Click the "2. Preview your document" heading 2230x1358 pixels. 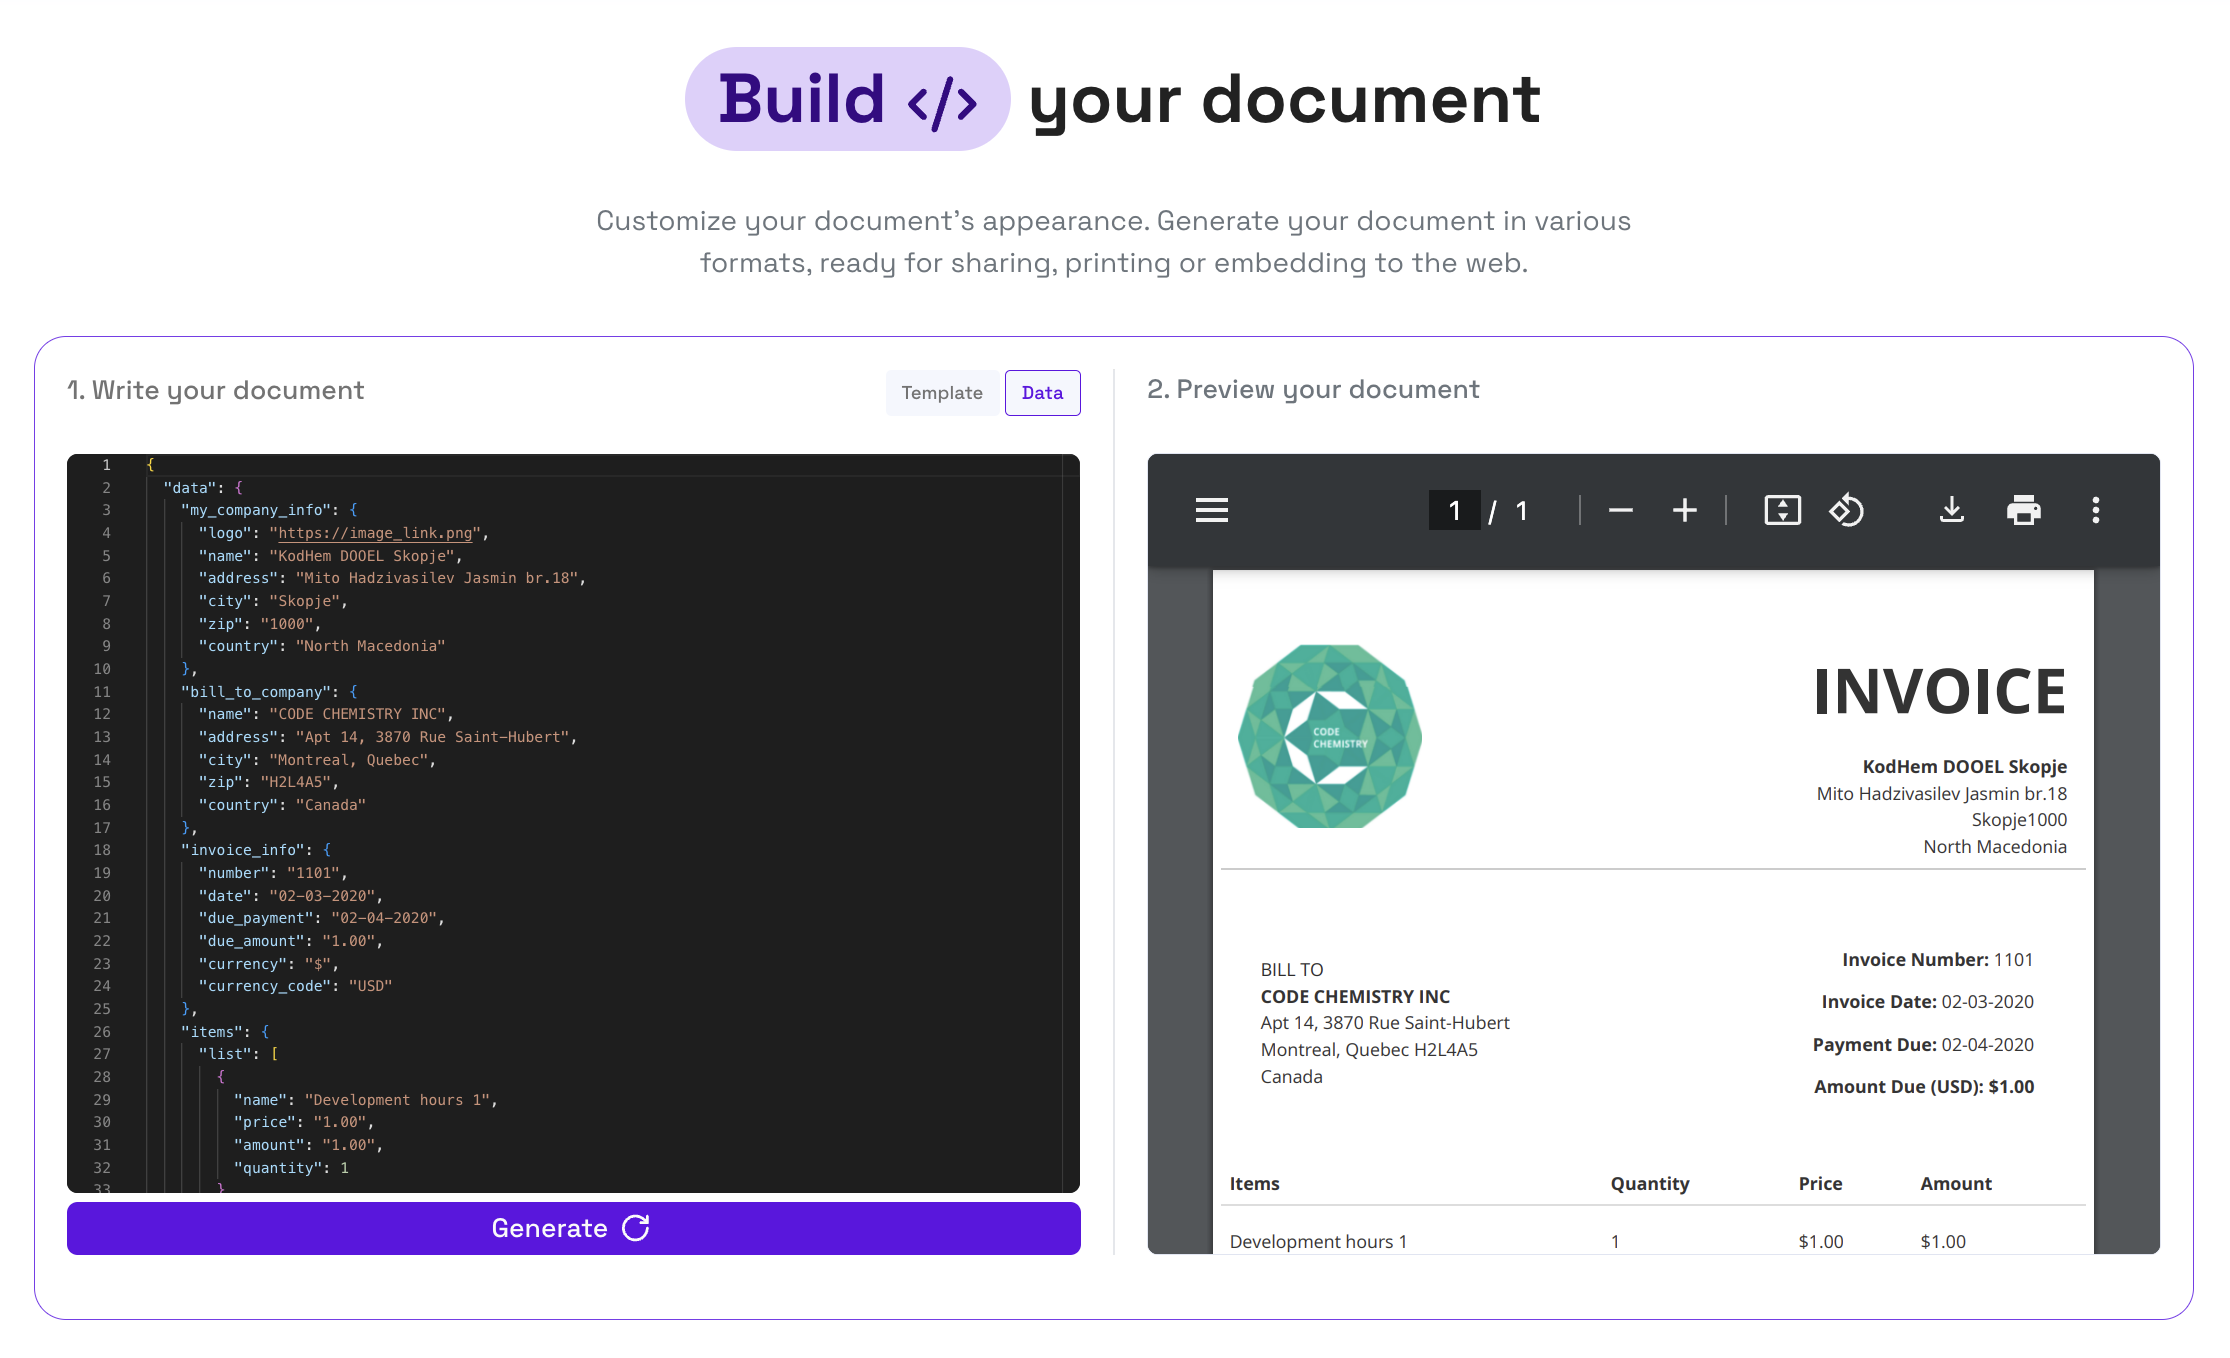pos(1312,389)
